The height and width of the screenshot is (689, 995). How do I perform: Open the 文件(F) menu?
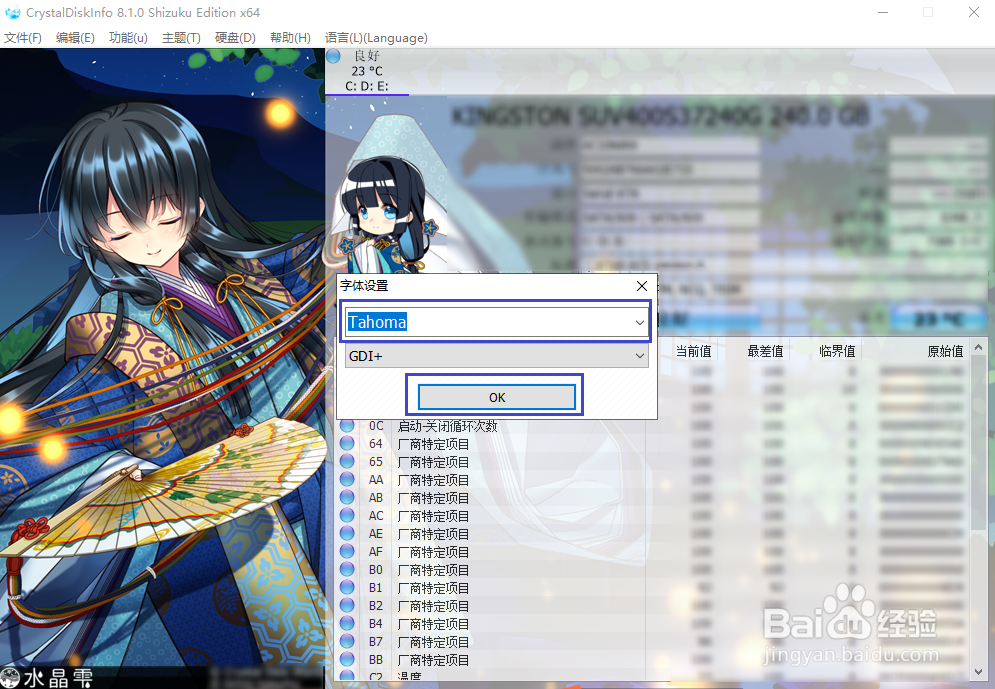[x=23, y=37]
